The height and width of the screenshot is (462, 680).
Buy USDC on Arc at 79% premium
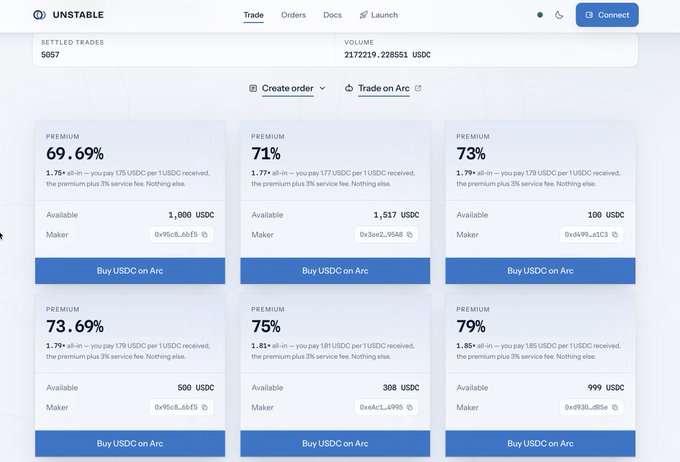pyautogui.click(x=540, y=443)
